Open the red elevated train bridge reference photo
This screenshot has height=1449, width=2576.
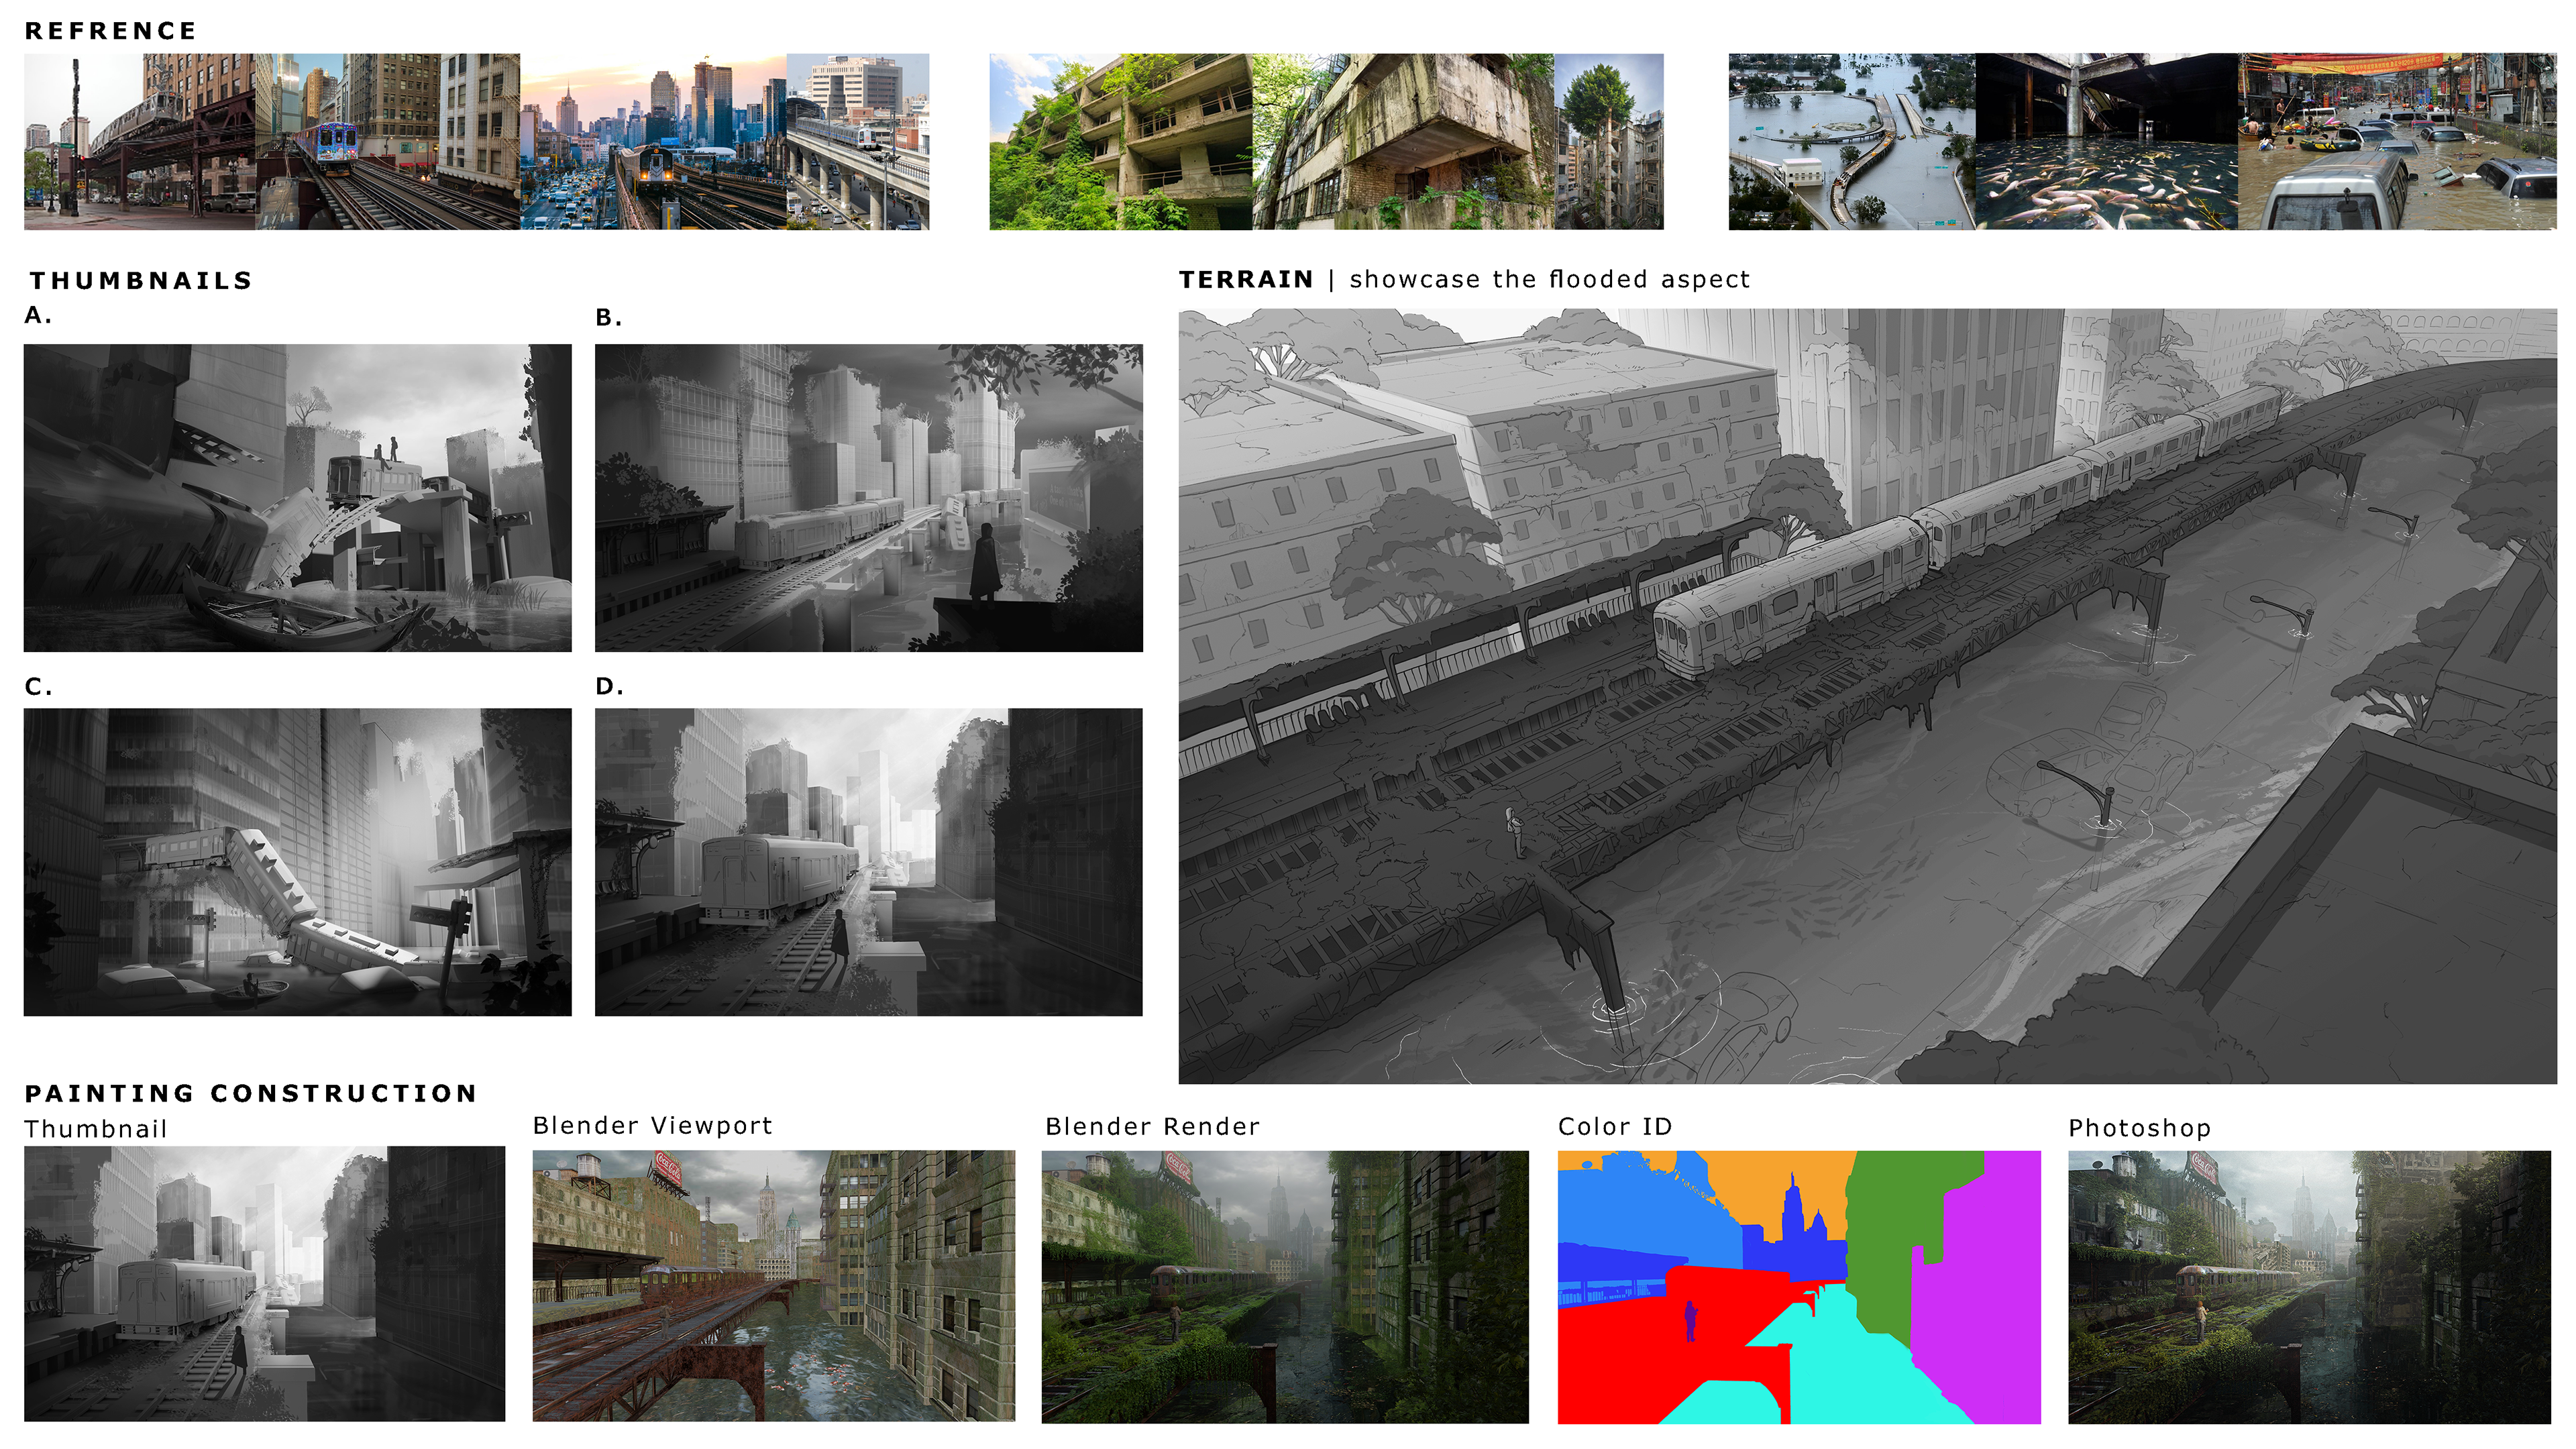[140, 142]
